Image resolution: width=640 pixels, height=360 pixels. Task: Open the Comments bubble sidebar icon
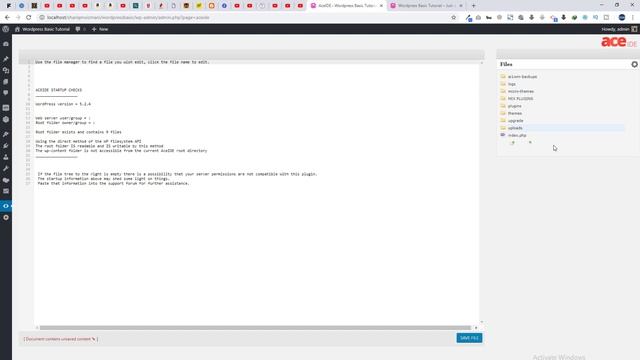[6, 93]
